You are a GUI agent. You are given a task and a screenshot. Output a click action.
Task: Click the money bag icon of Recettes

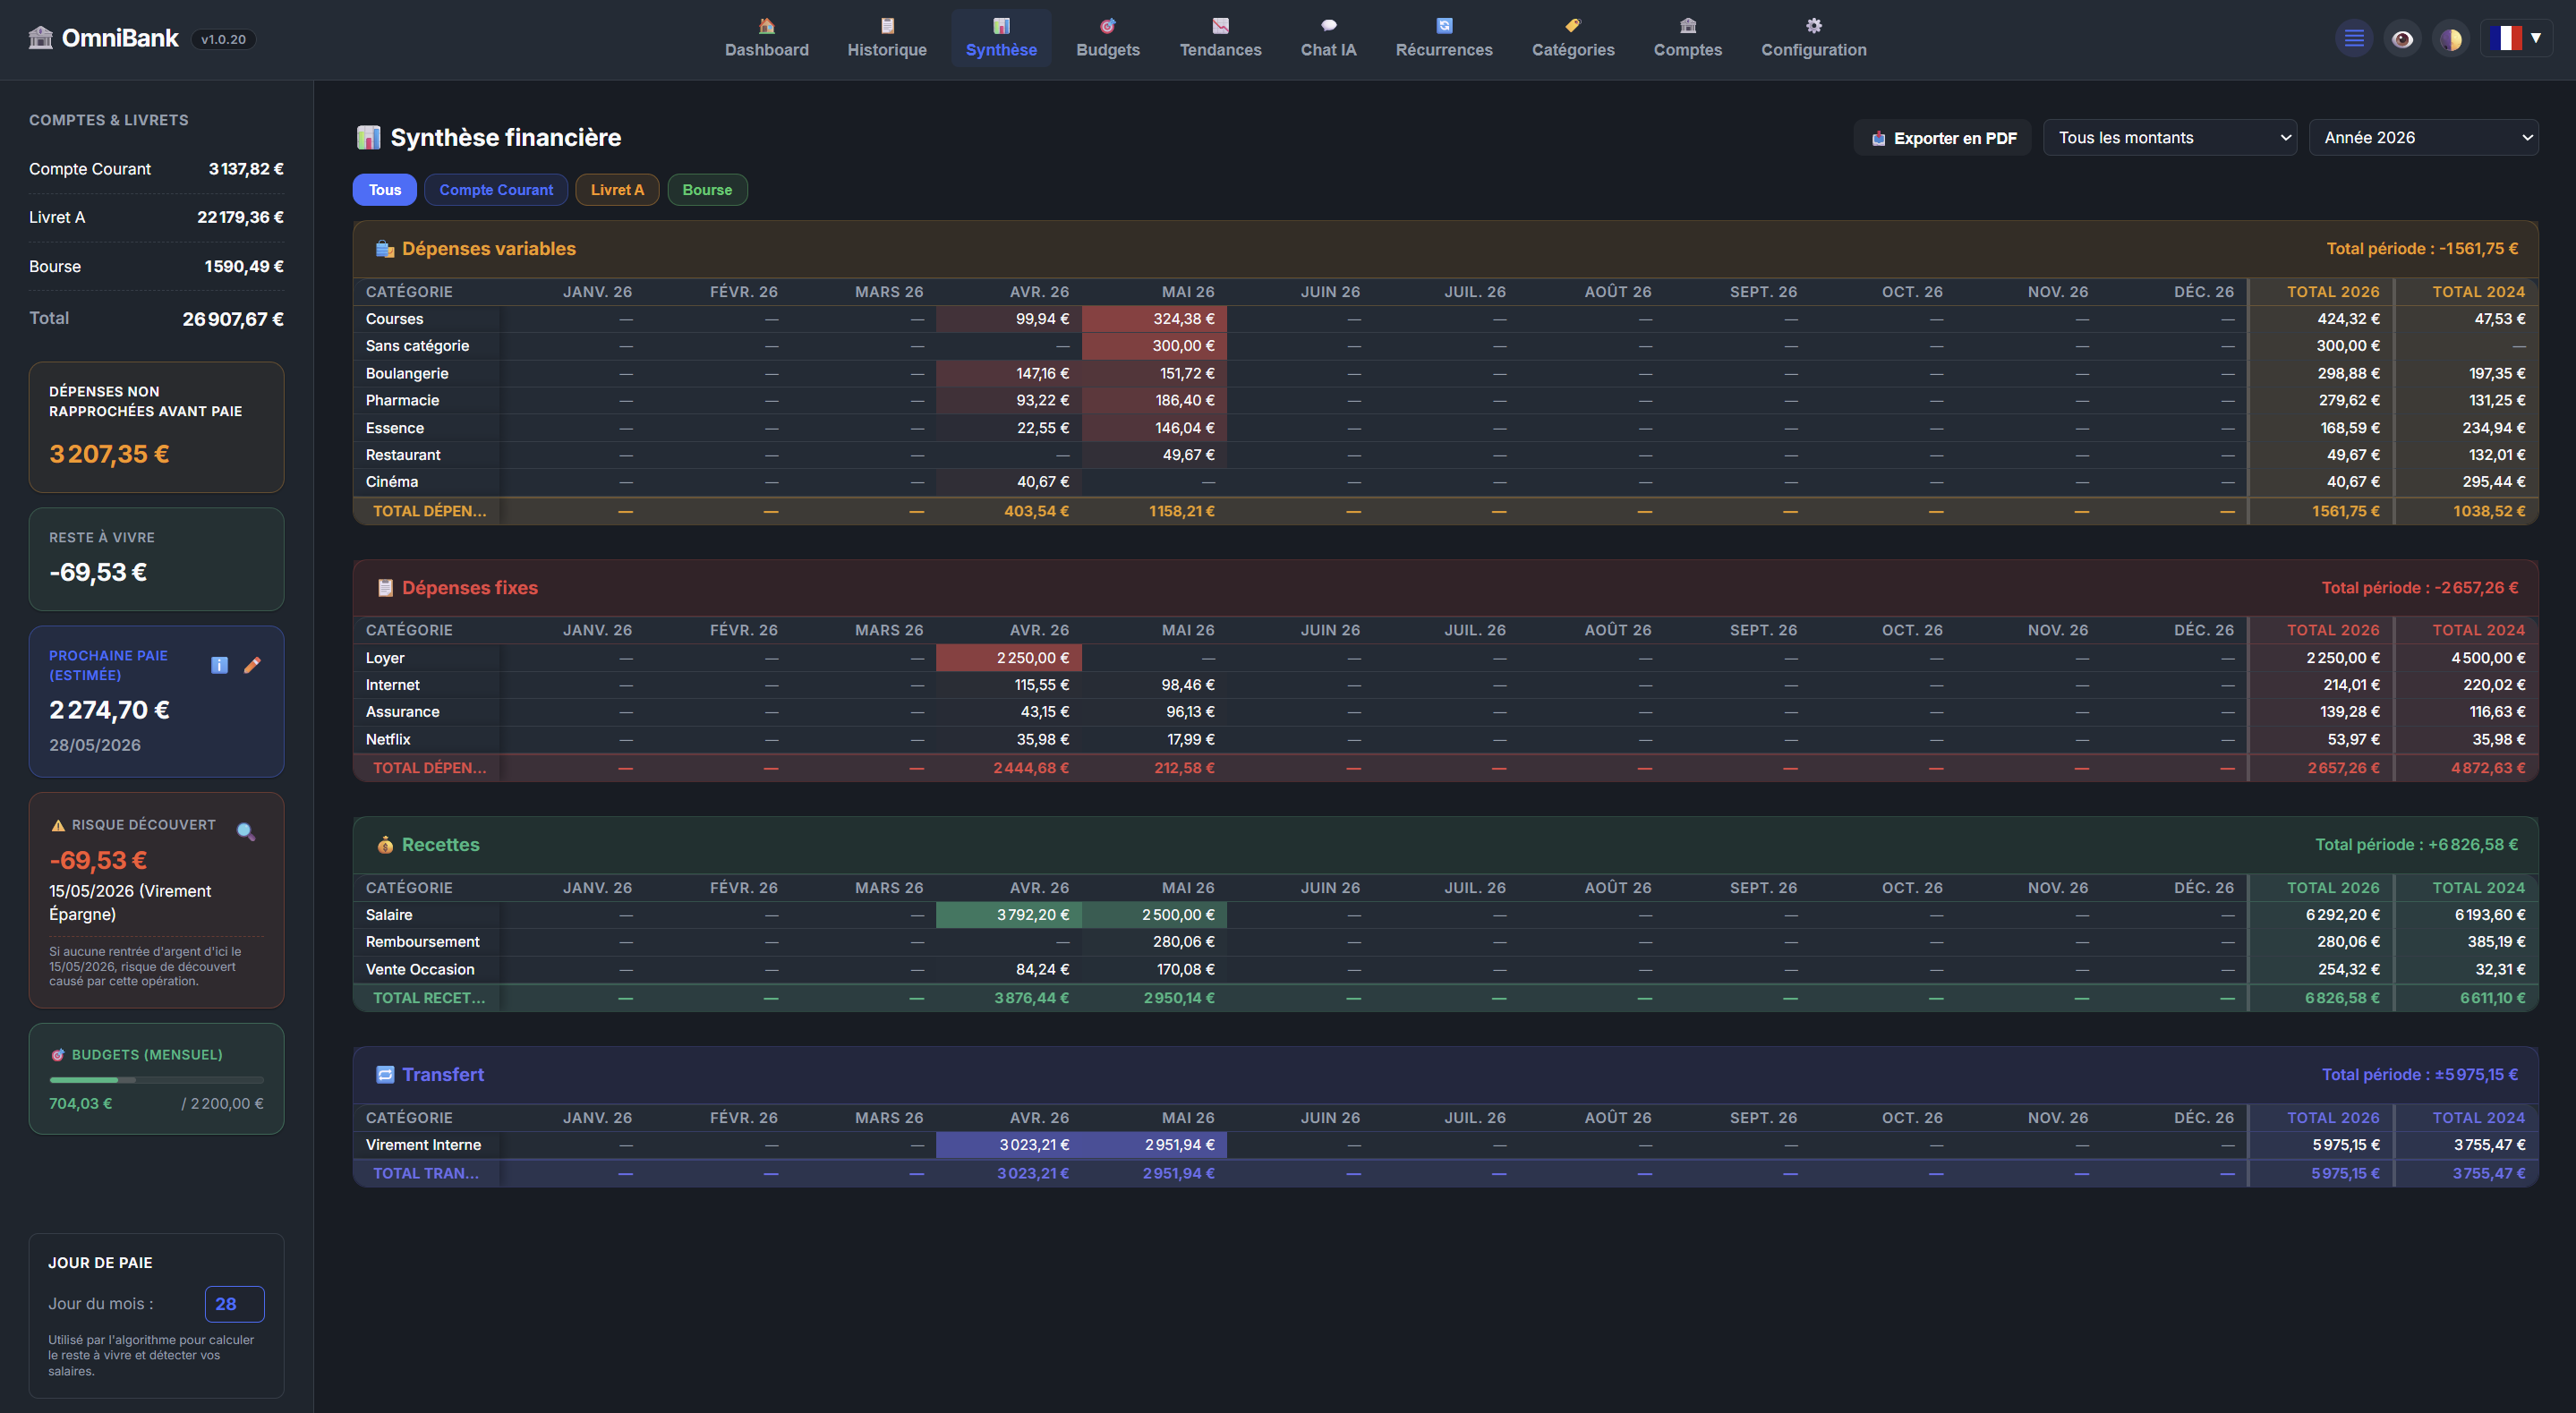tap(384, 845)
